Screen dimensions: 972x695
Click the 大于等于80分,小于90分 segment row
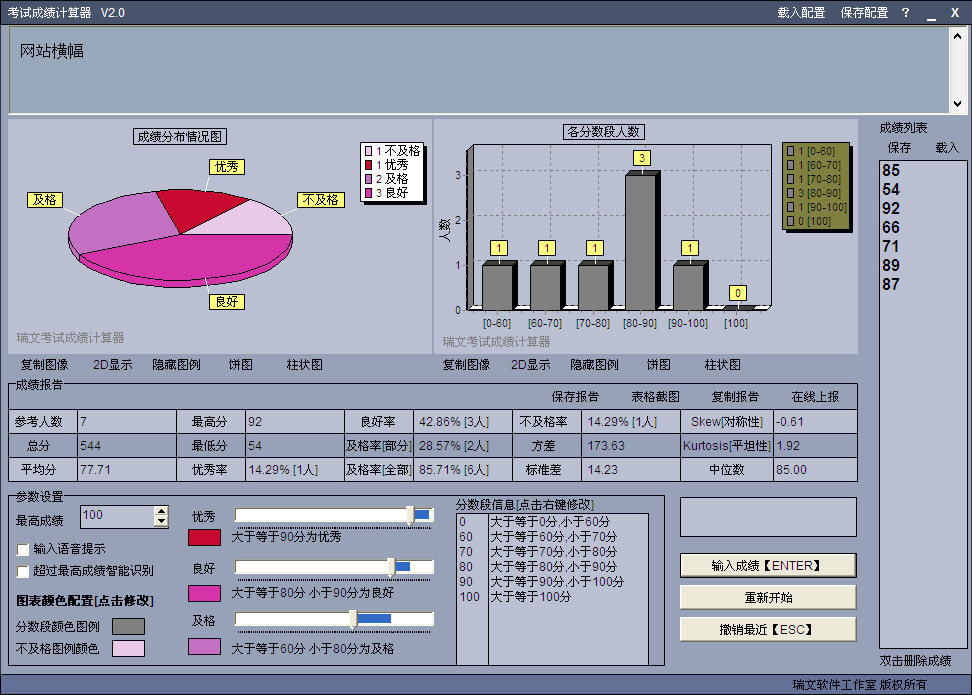552,567
